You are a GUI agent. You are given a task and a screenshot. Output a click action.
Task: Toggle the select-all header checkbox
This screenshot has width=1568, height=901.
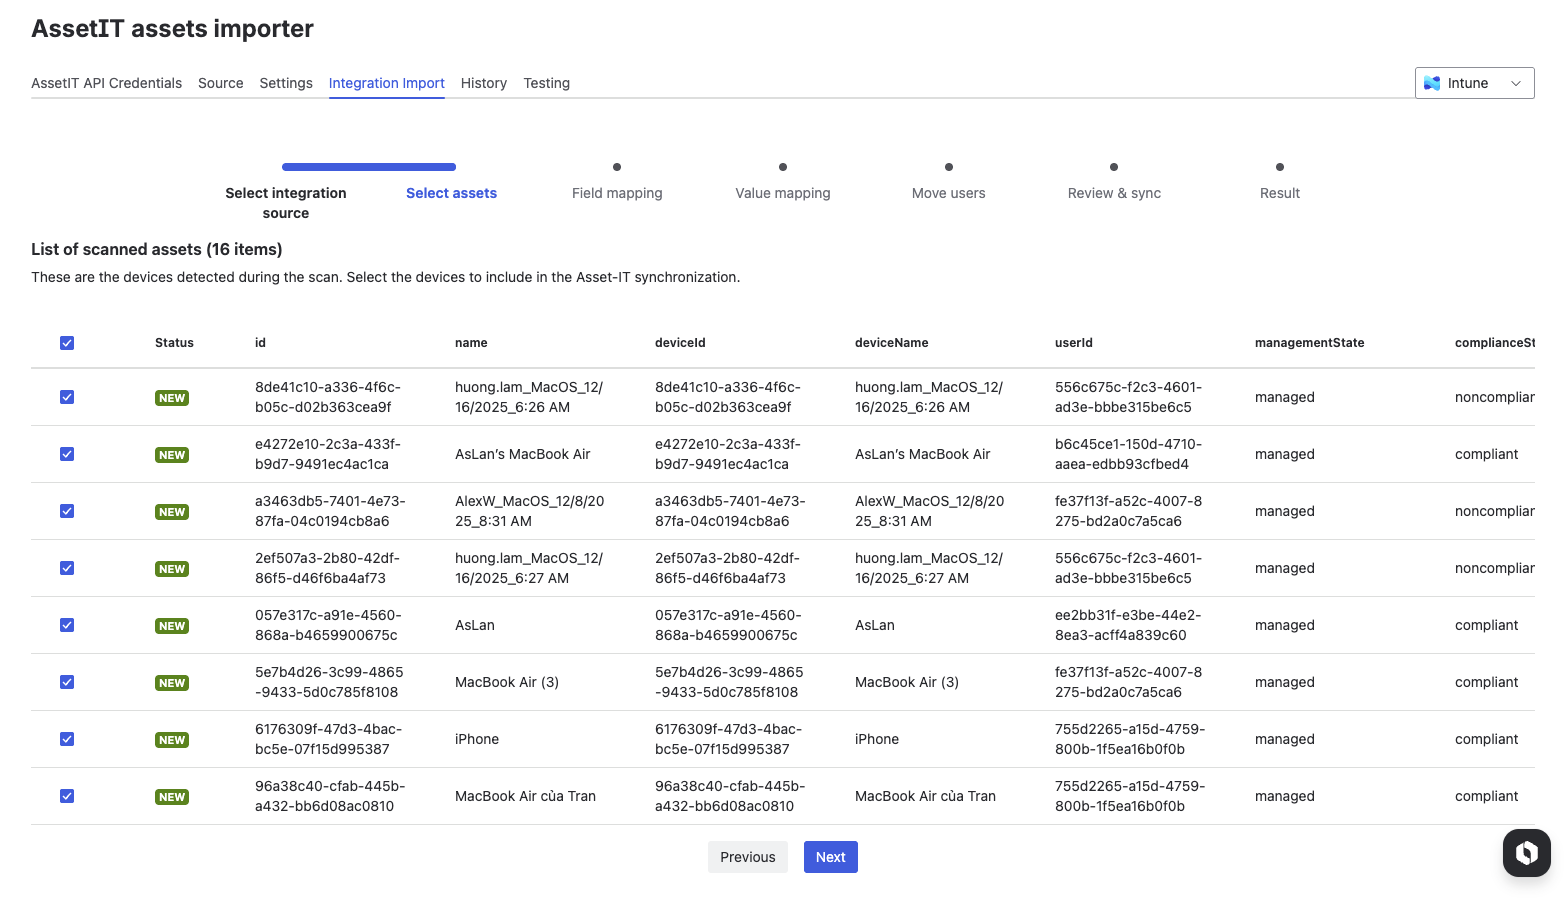coord(67,343)
